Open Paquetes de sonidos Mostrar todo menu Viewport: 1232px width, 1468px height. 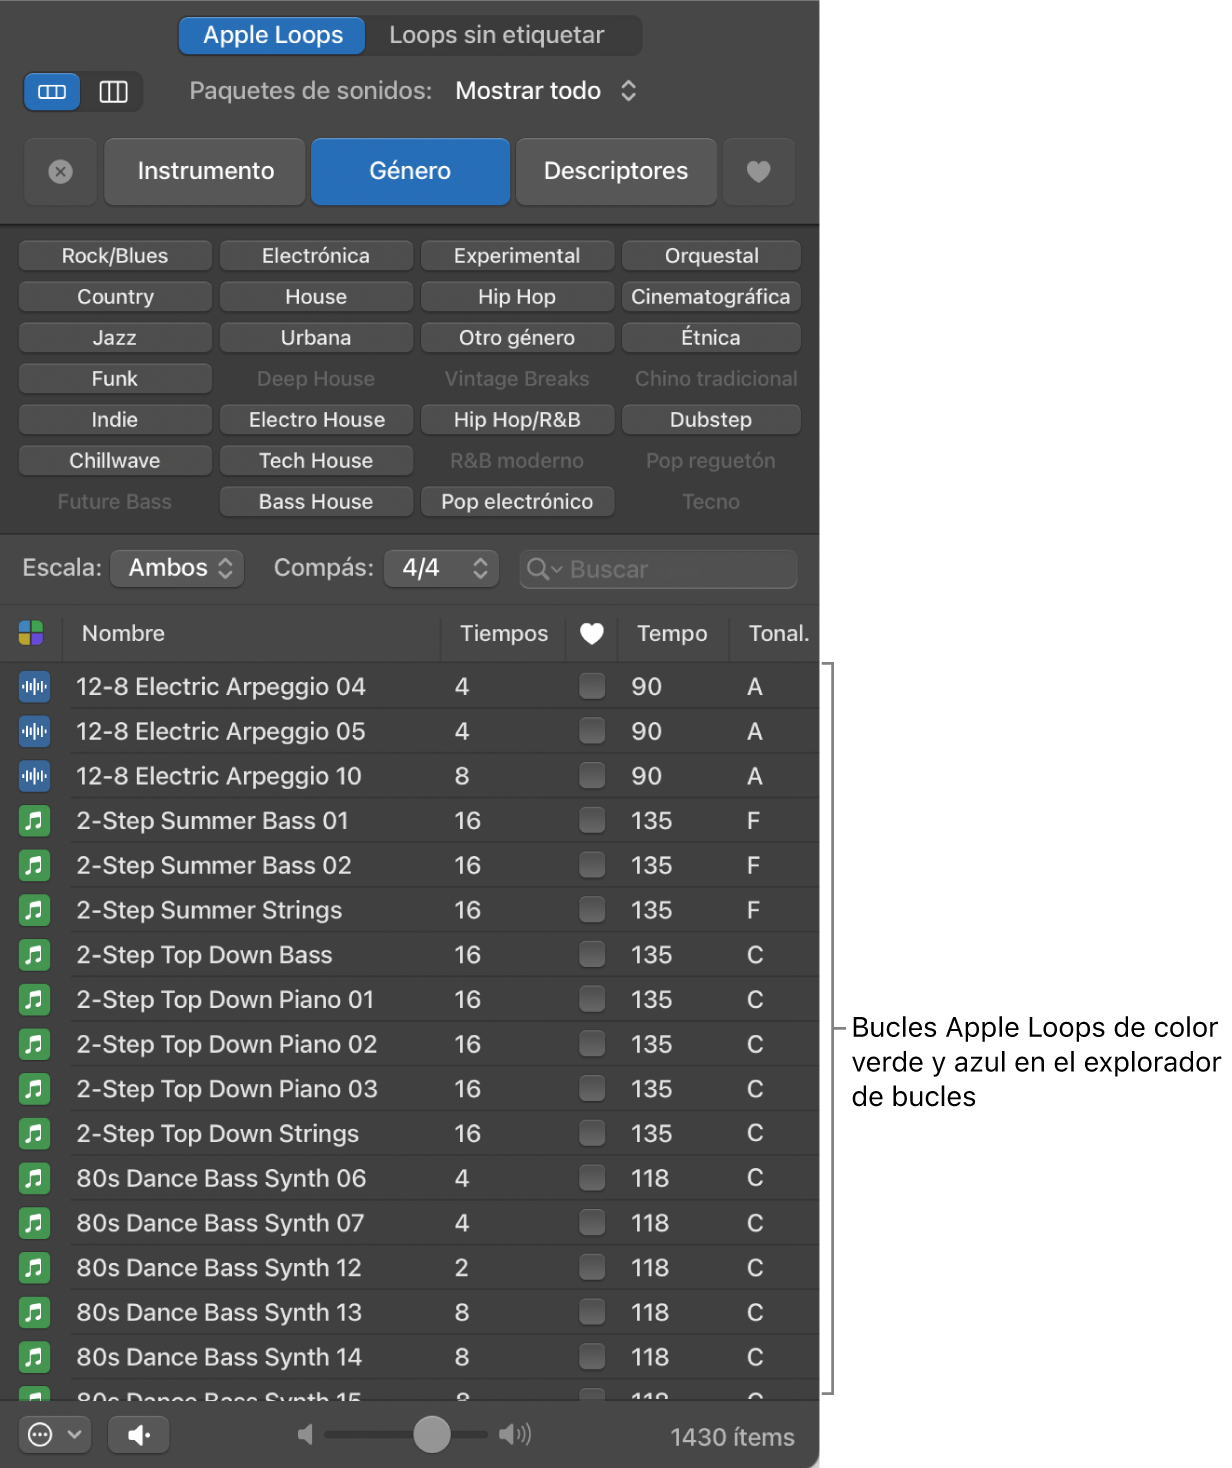[546, 91]
